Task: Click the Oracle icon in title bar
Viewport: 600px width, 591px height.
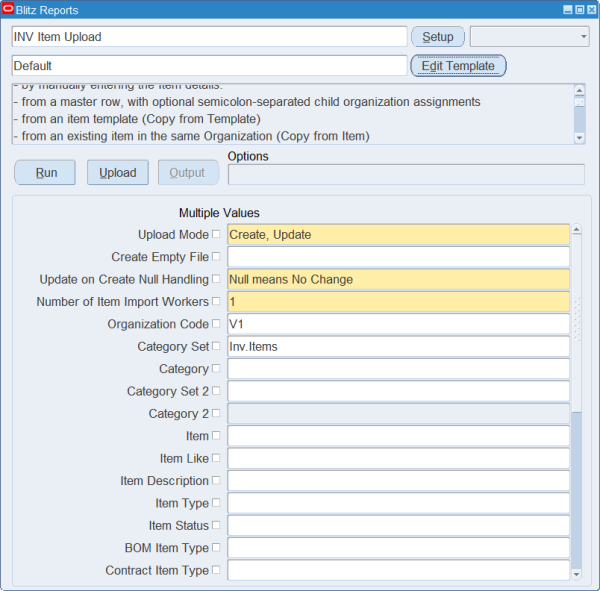Action: click(x=8, y=9)
